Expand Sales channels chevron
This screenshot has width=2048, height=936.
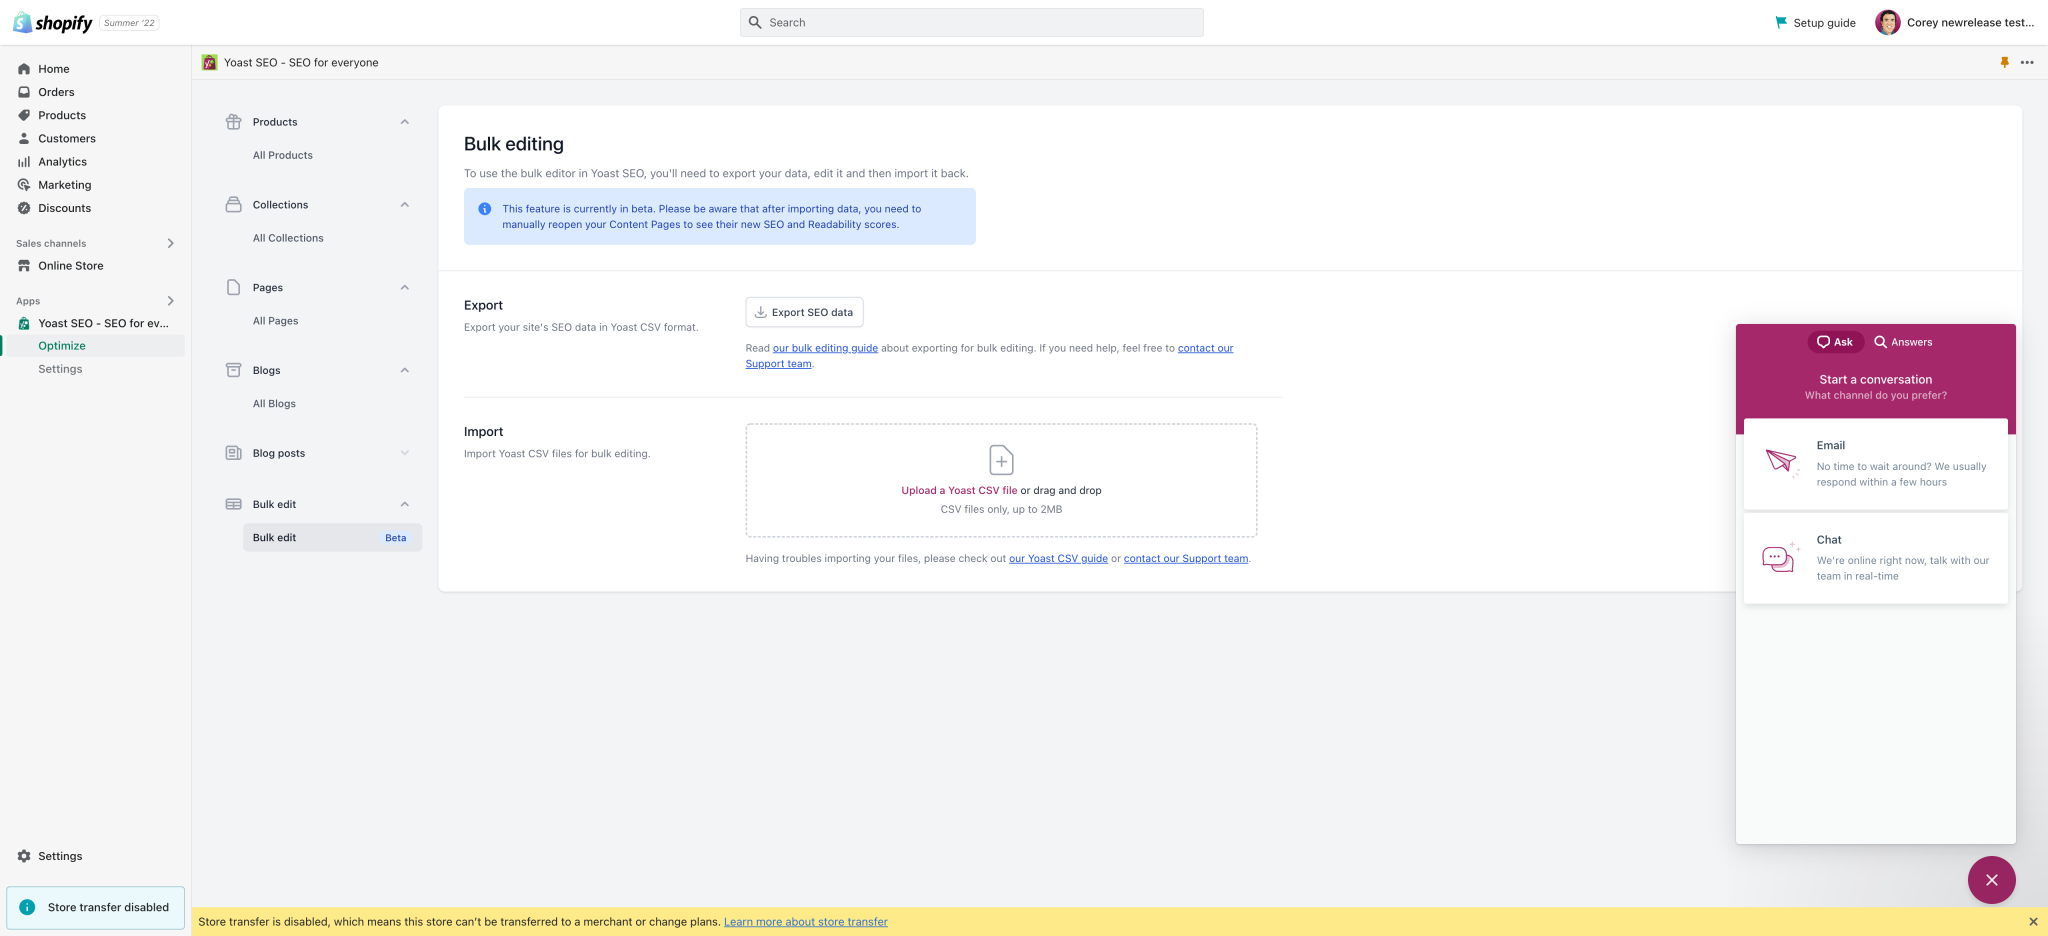tap(171, 243)
